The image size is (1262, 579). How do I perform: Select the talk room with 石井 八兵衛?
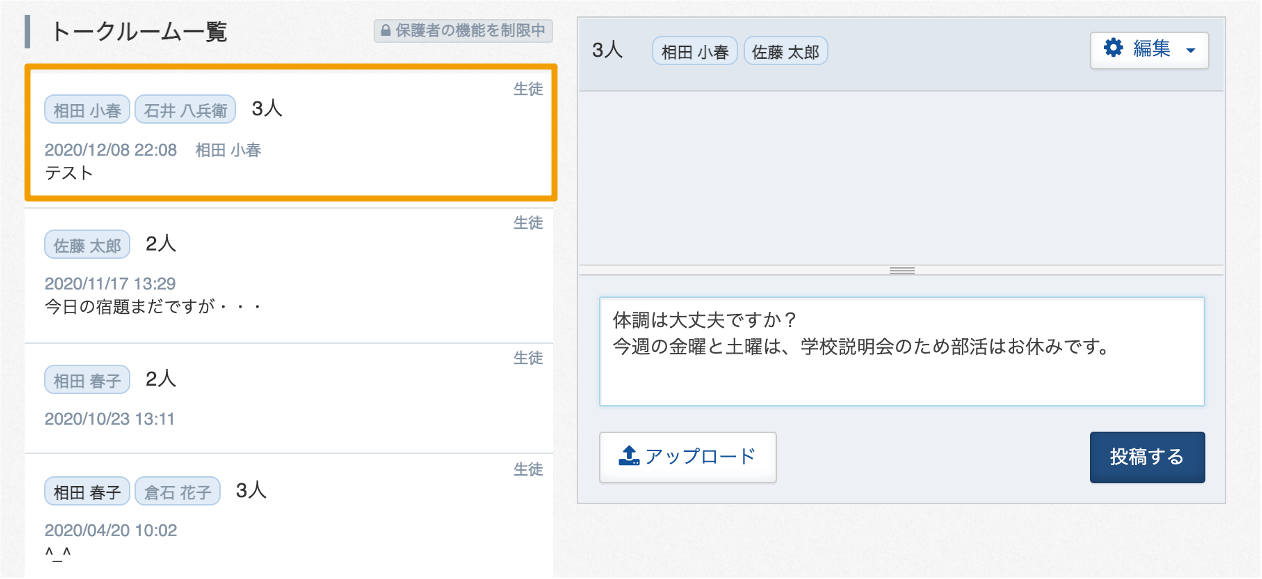pos(290,133)
